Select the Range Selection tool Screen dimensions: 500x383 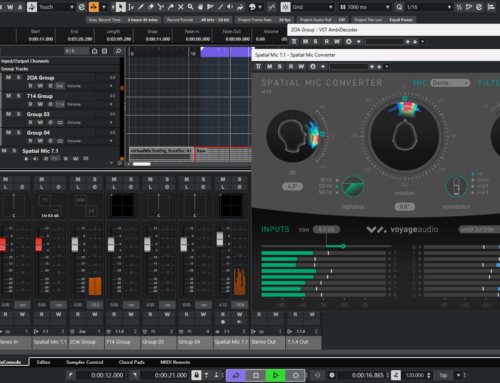point(131,7)
